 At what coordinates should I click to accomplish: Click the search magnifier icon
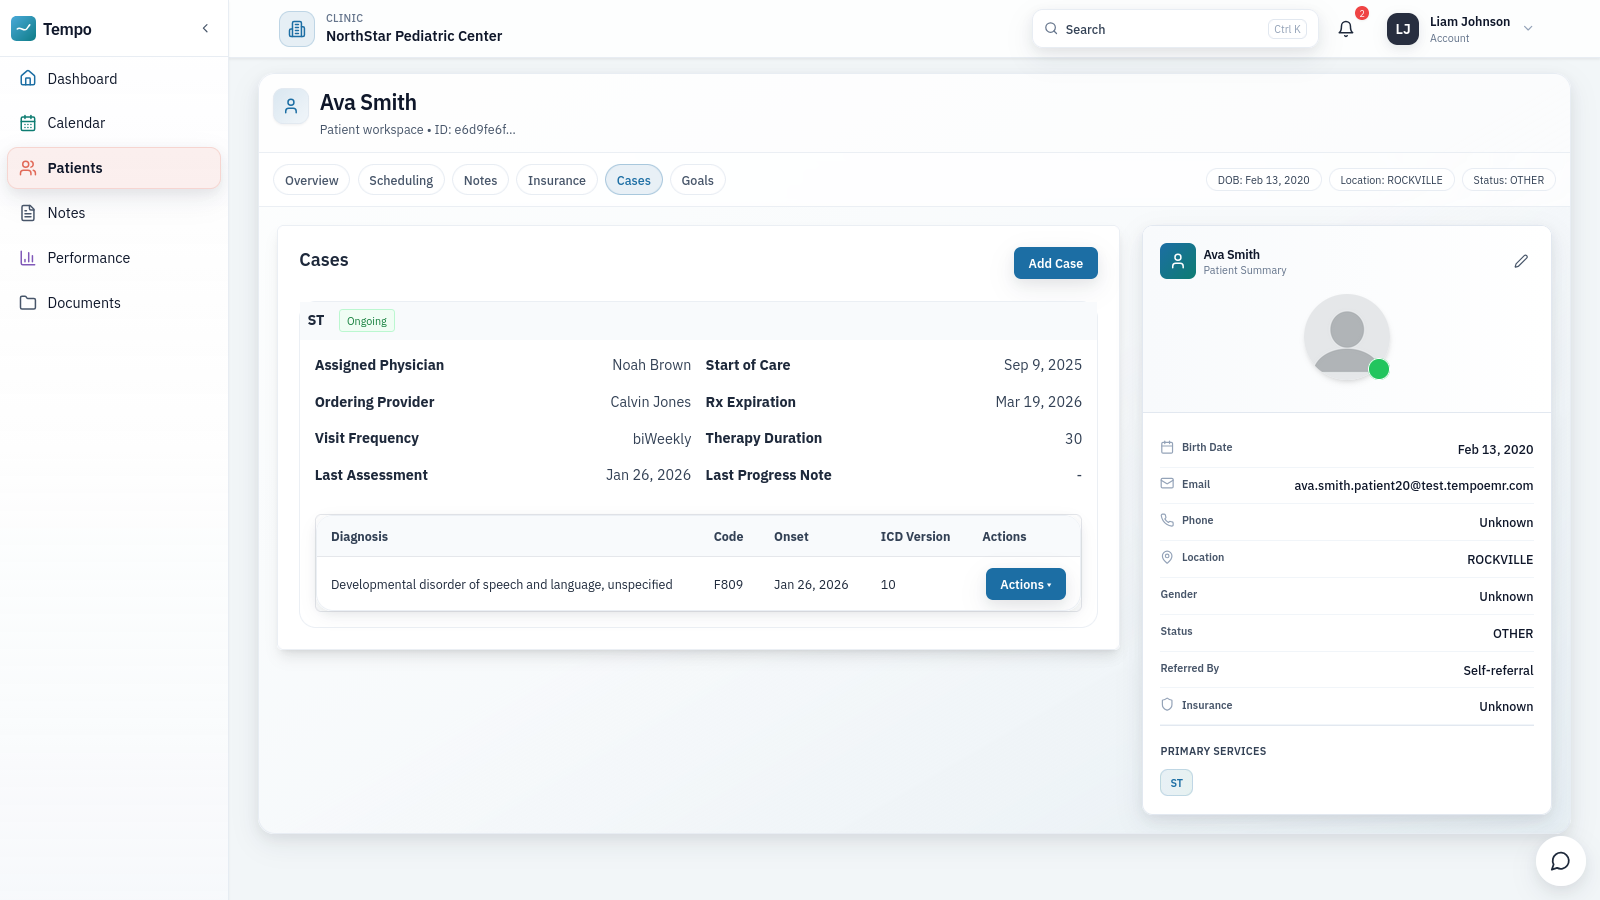click(1051, 29)
